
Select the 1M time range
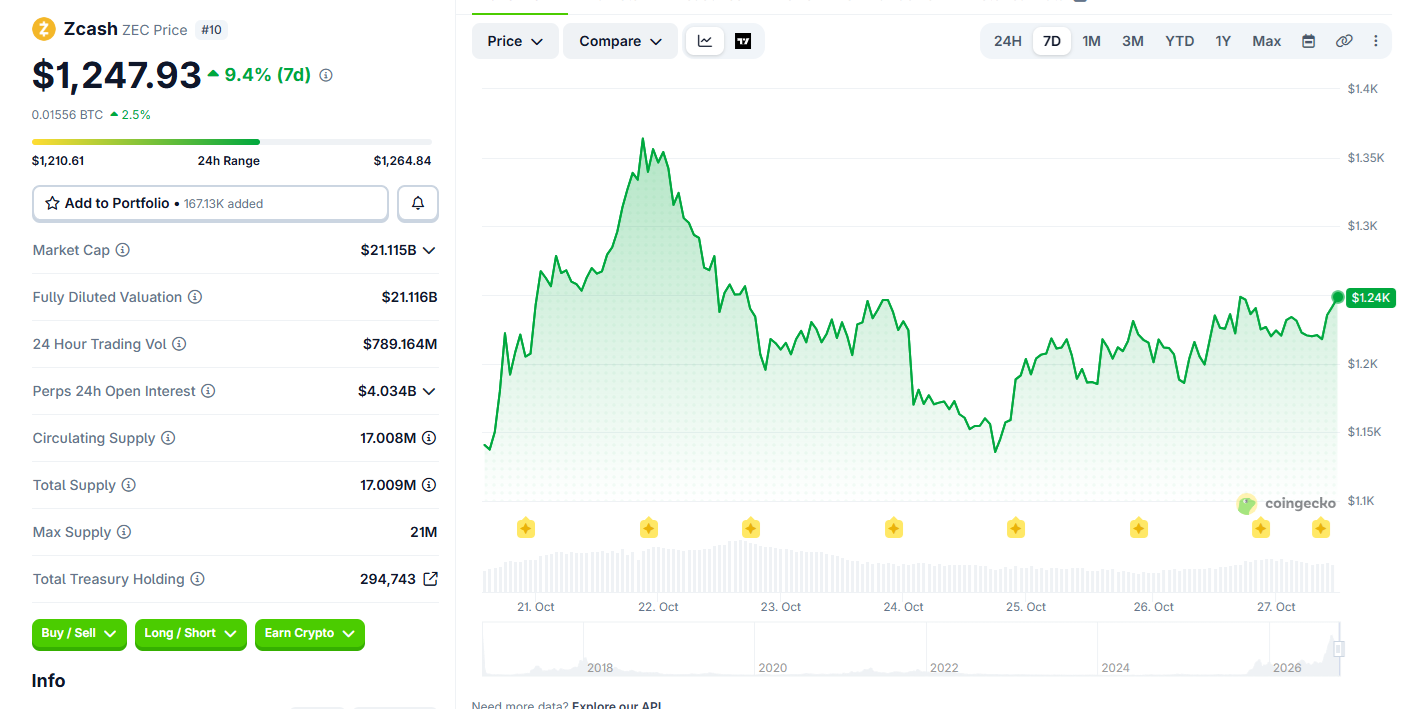[1091, 41]
